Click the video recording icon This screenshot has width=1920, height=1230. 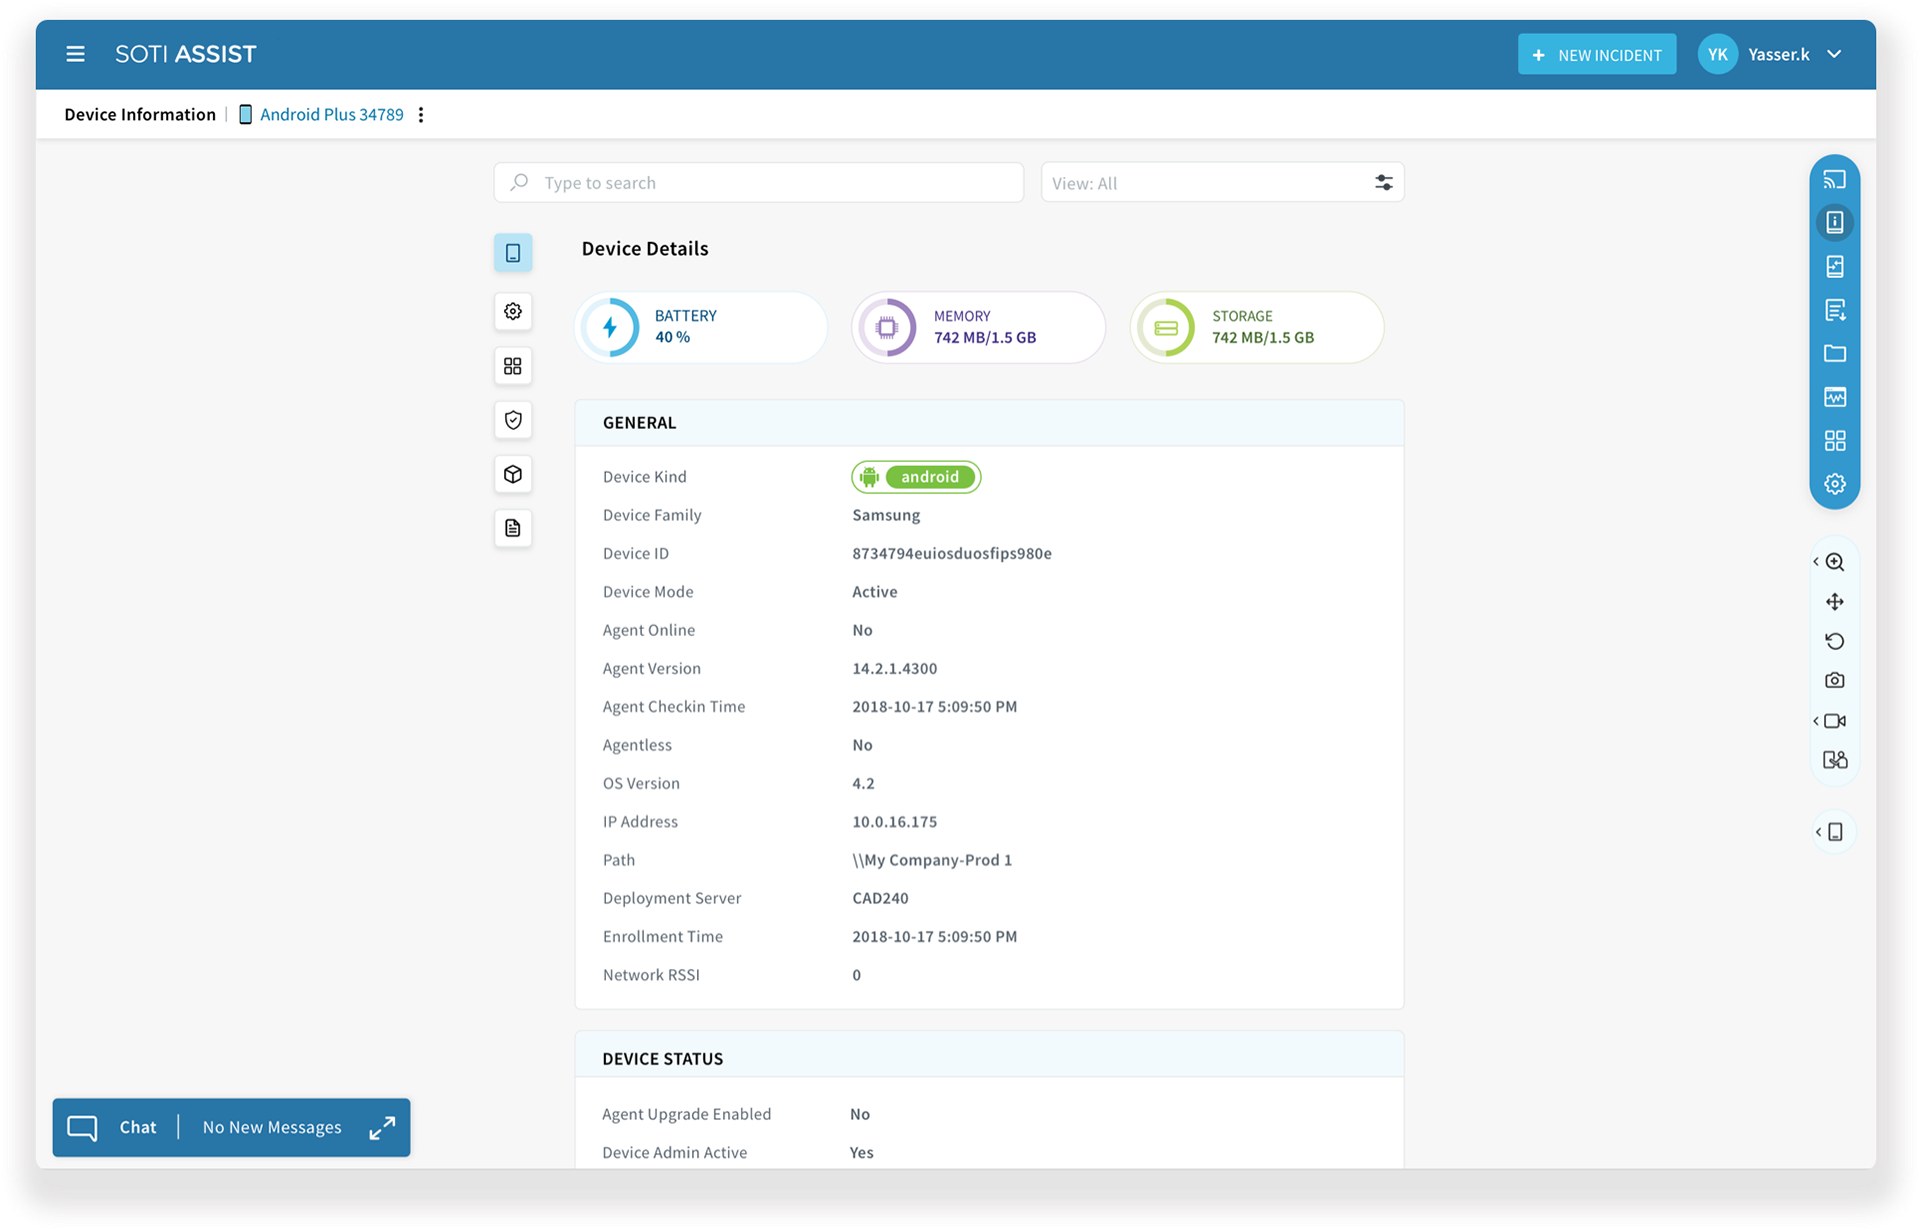pos(1835,721)
